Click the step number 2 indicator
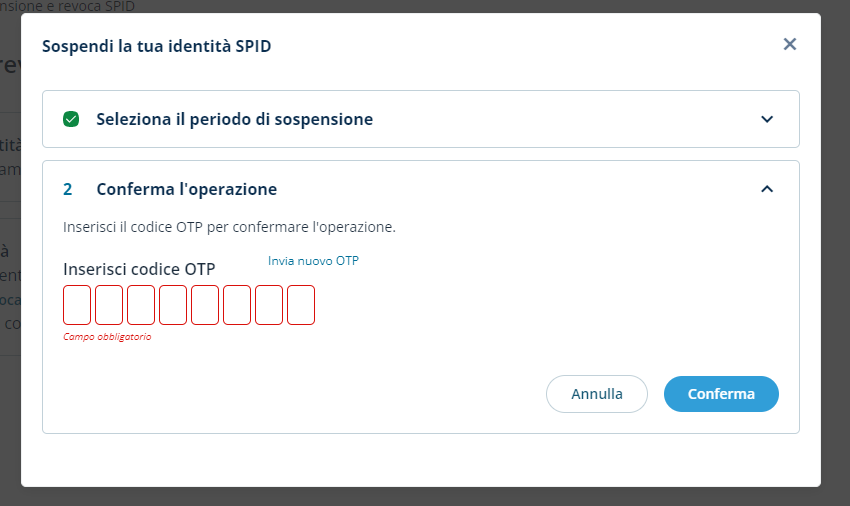 coord(68,189)
